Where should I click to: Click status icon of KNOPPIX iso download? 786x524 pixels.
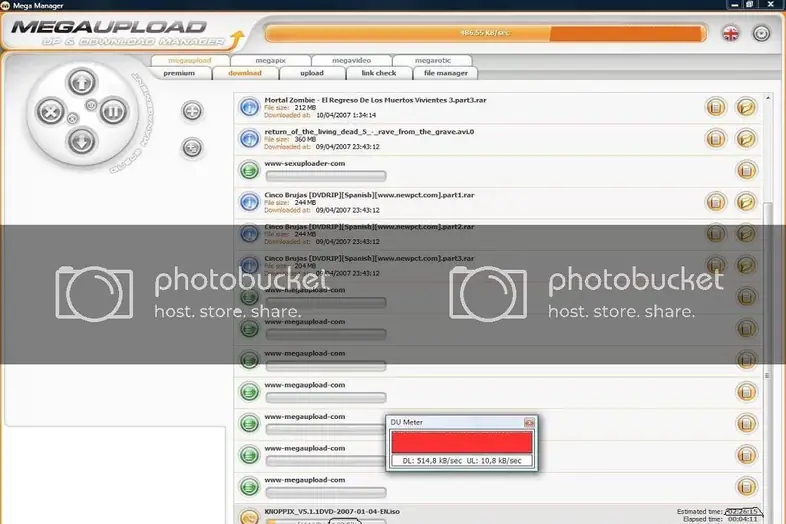click(249, 516)
